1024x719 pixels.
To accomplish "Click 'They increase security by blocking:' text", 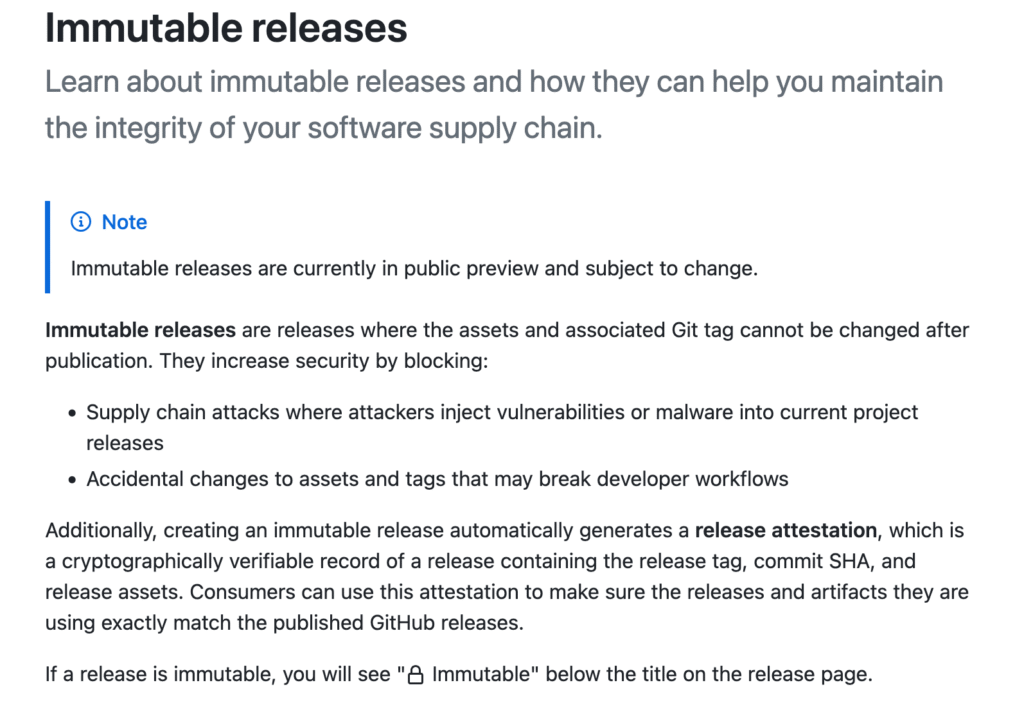I will pos(324,360).
